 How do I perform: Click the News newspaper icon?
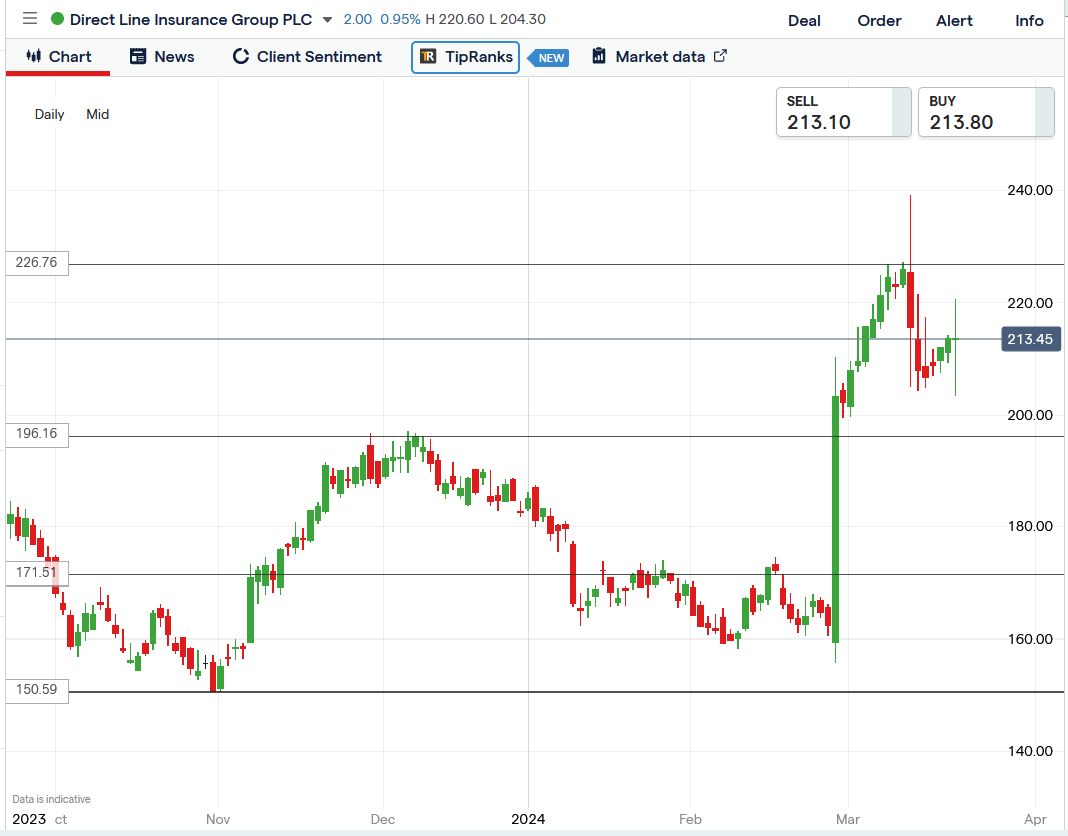click(138, 56)
